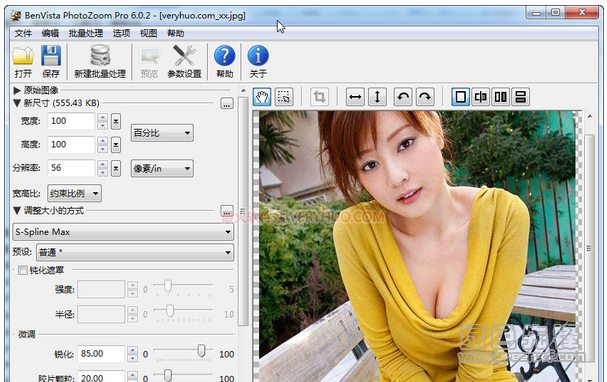Image resolution: width=607 pixels, height=382 pixels.
Task: Open the 像素/in resolution unit dropdown
Action: (162, 168)
